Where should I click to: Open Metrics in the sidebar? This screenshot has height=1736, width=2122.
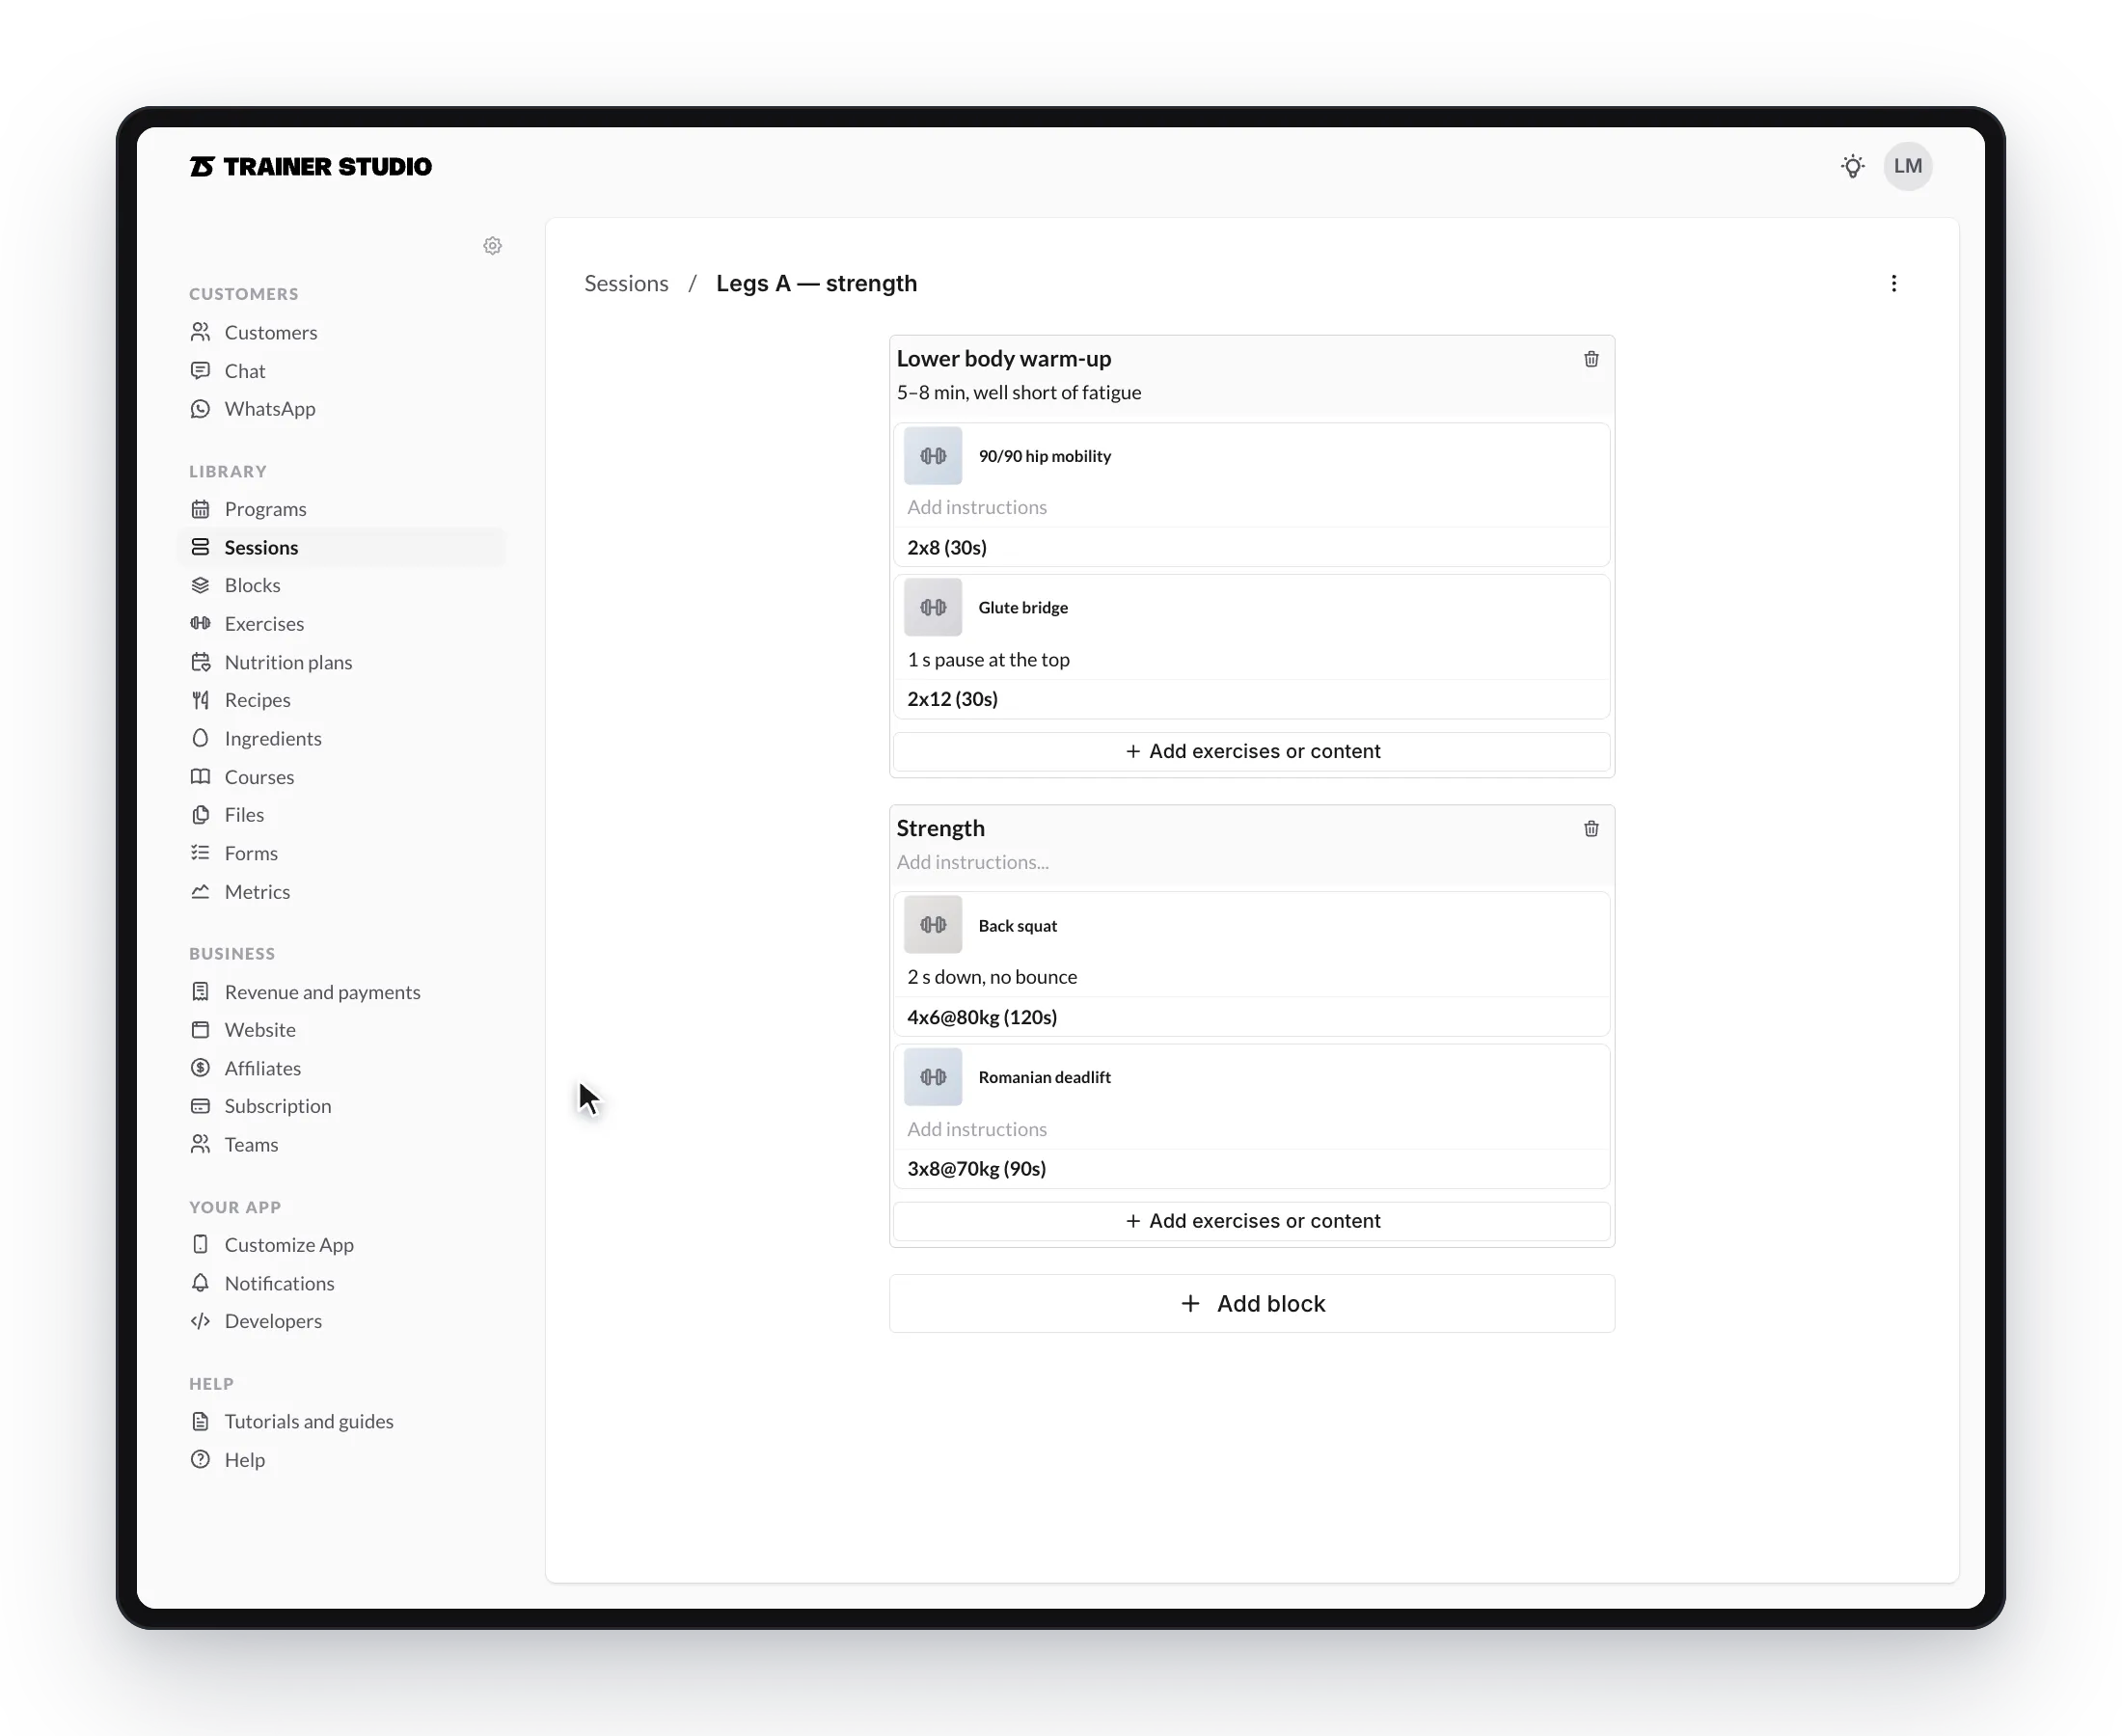pyautogui.click(x=342, y=892)
